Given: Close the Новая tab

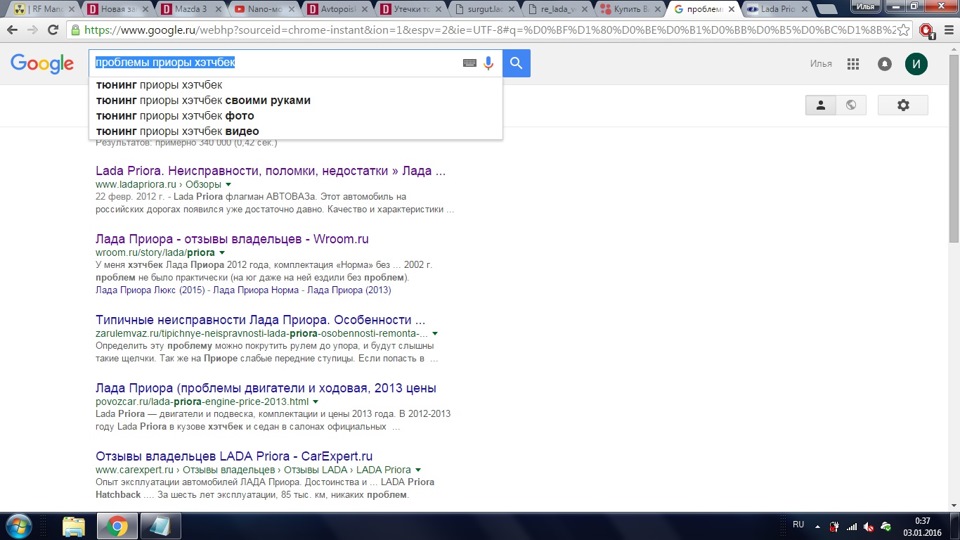Looking at the screenshot, I should [x=145, y=9].
